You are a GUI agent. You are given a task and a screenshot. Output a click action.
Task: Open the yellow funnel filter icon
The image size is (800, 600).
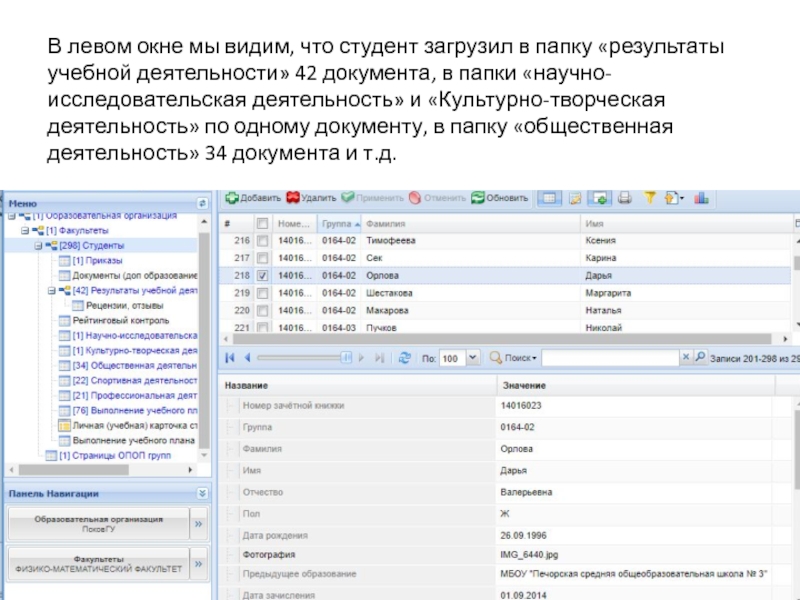pos(649,198)
